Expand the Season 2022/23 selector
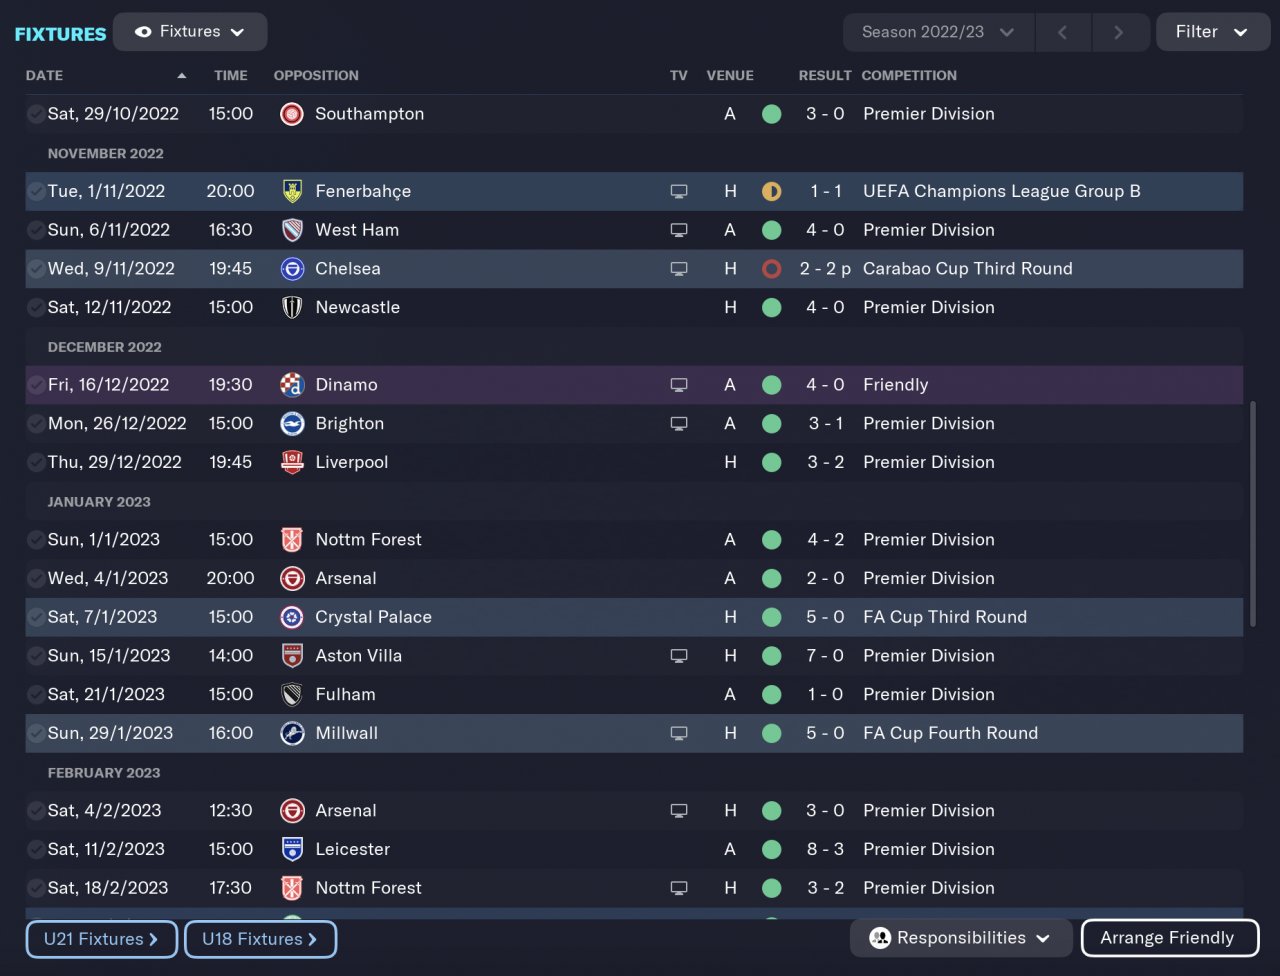 [938, 32]
